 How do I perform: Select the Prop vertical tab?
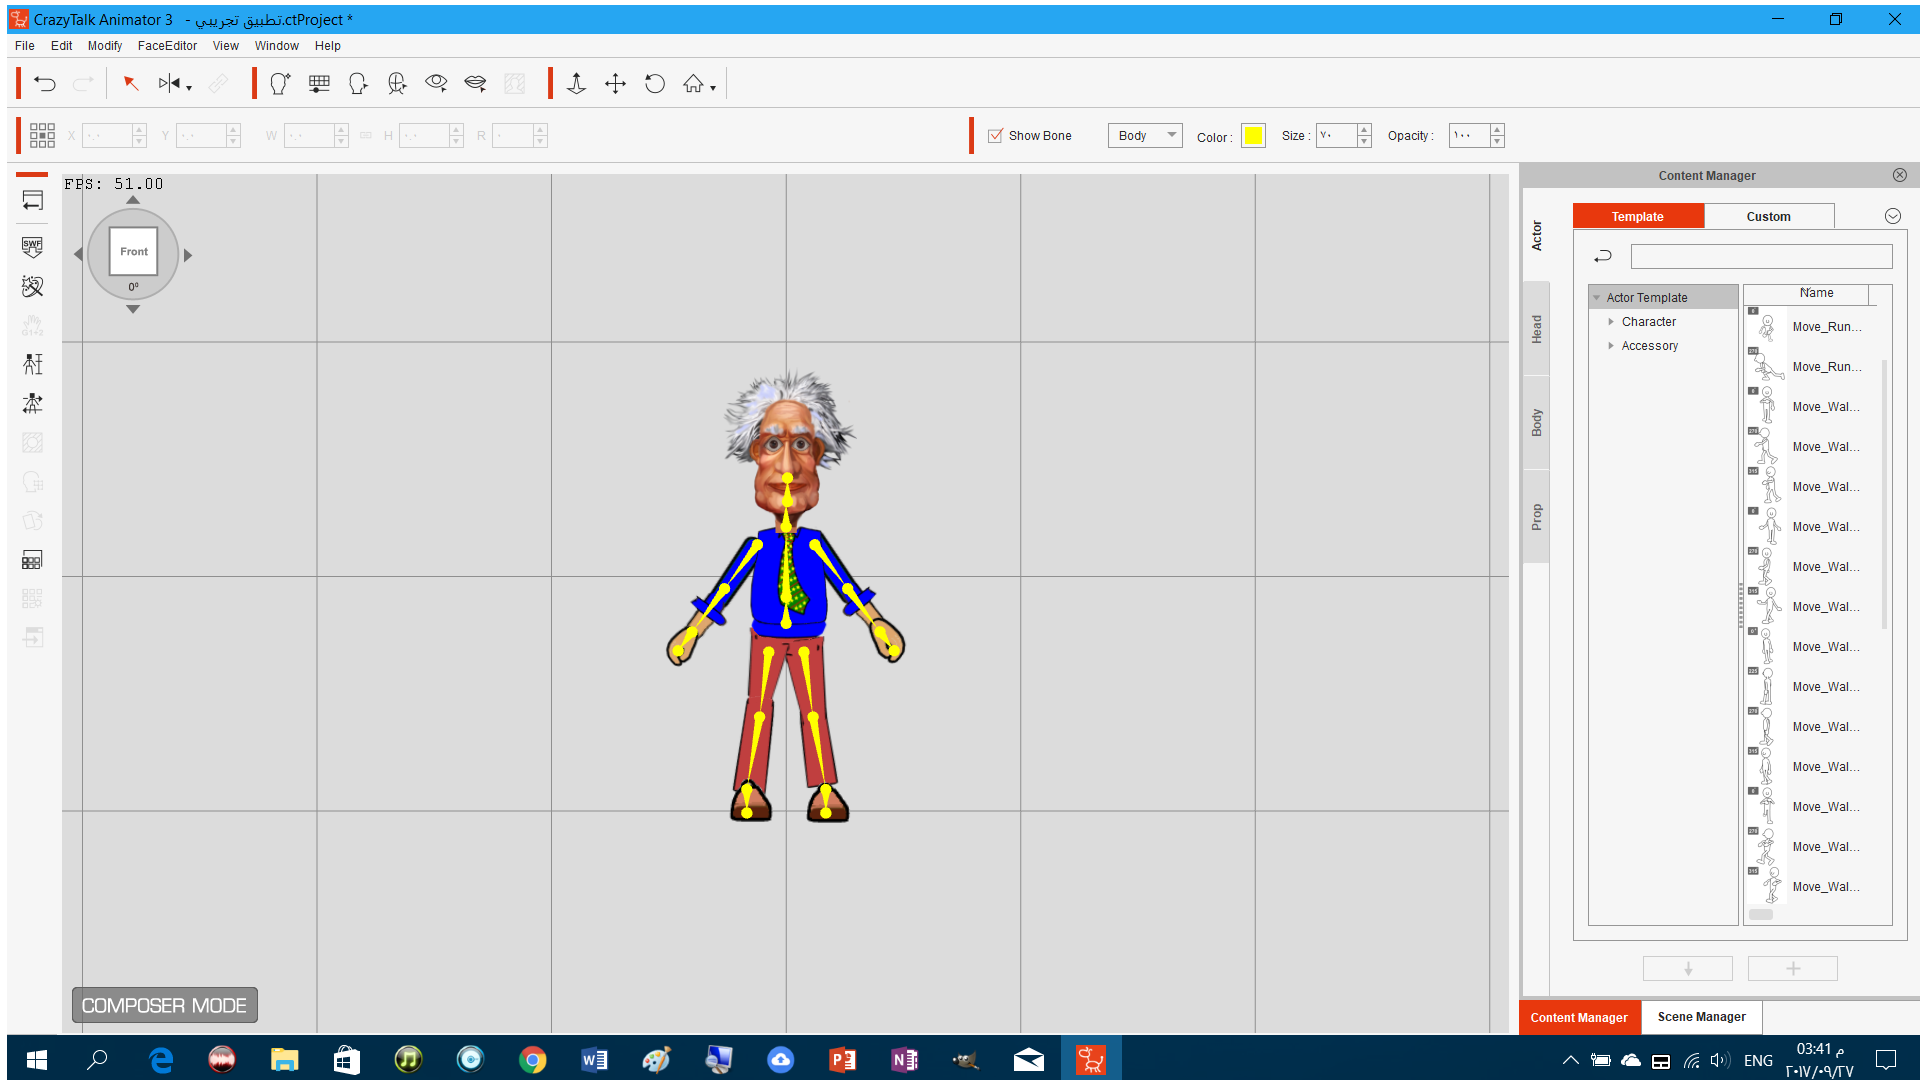(x=1537, y=517)
